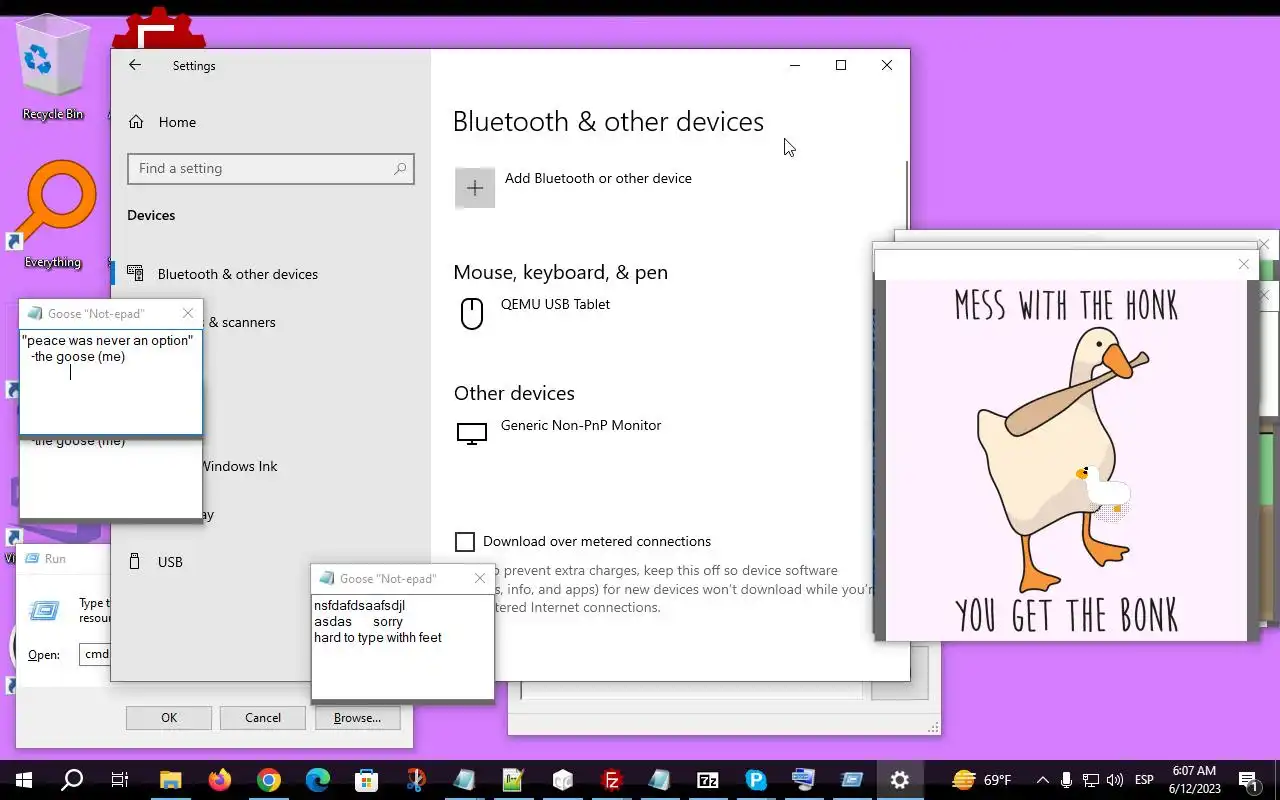The width and height of the screenshot is (1280, 800).
Task: Click the magnifier in Find a setting
Action: tap(400, 169)
